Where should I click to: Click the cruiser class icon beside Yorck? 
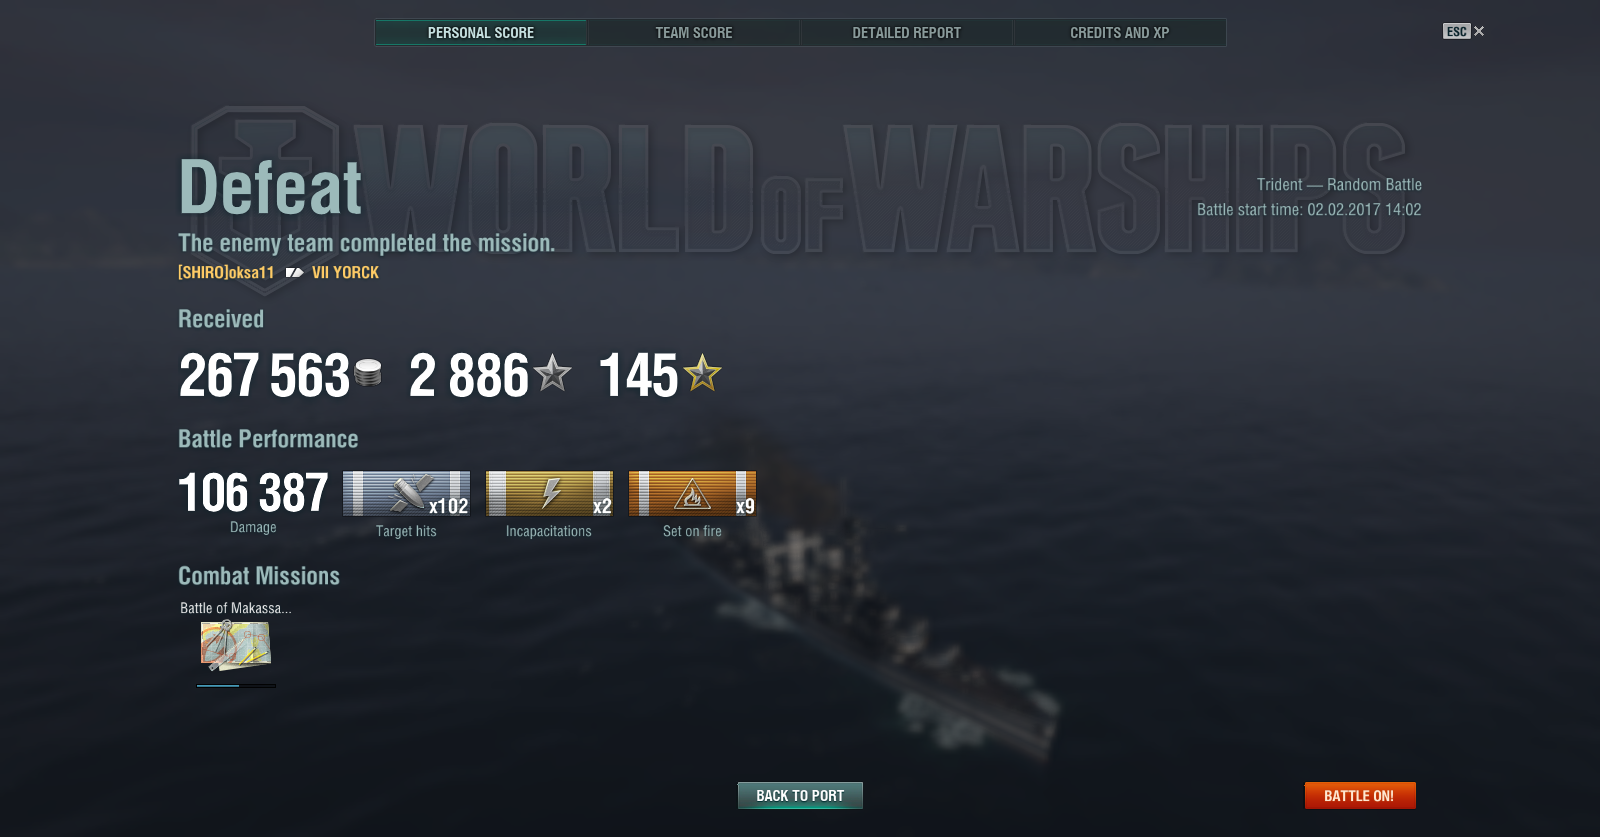[x=294, y=272]
